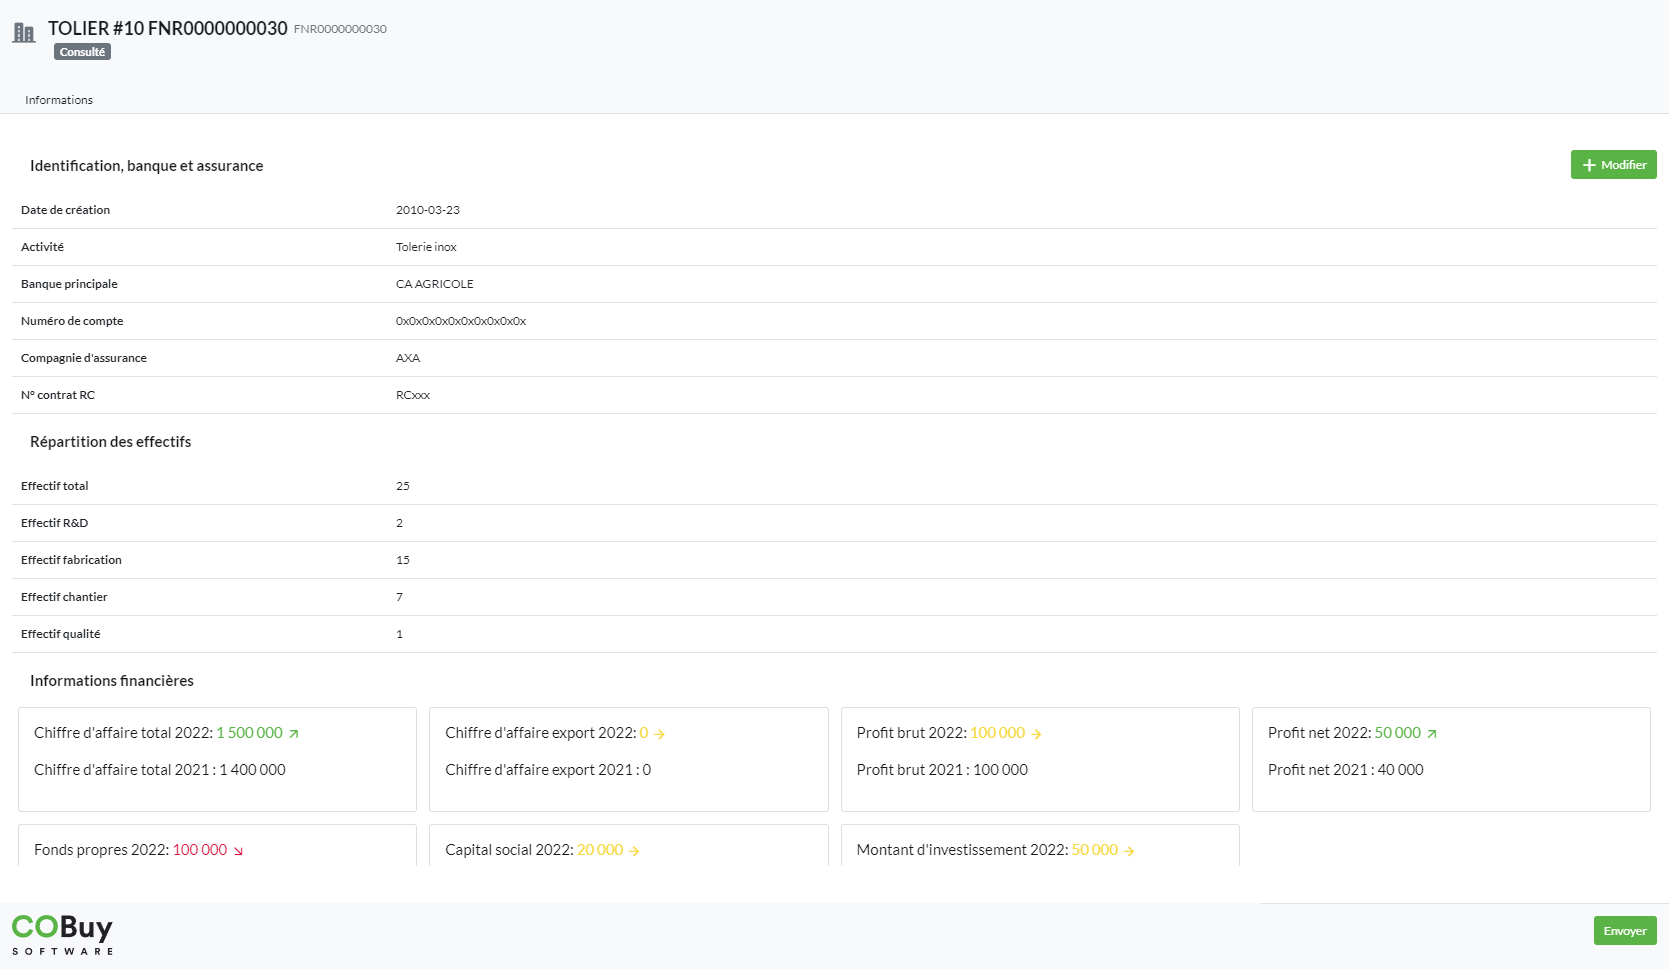The width and height of the screenshot is (1669, 969).
Task: Click yellow arrow beside Montant d'investissement 2022
Action: click(x=1129, y=851)
